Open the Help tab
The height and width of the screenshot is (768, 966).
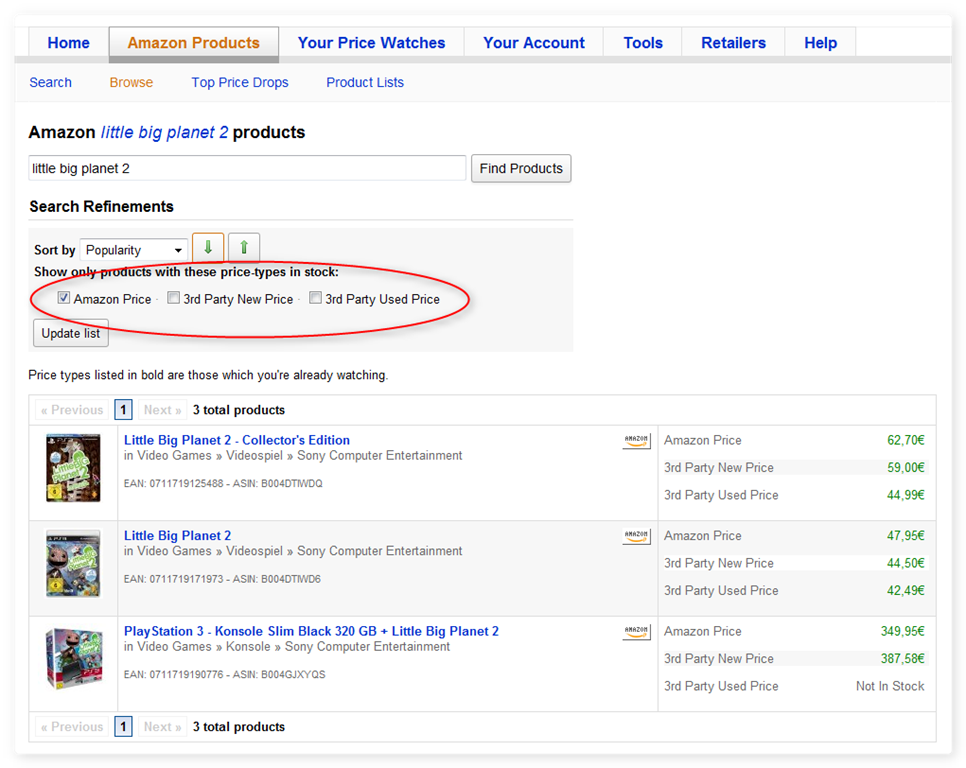click(820, 42)
